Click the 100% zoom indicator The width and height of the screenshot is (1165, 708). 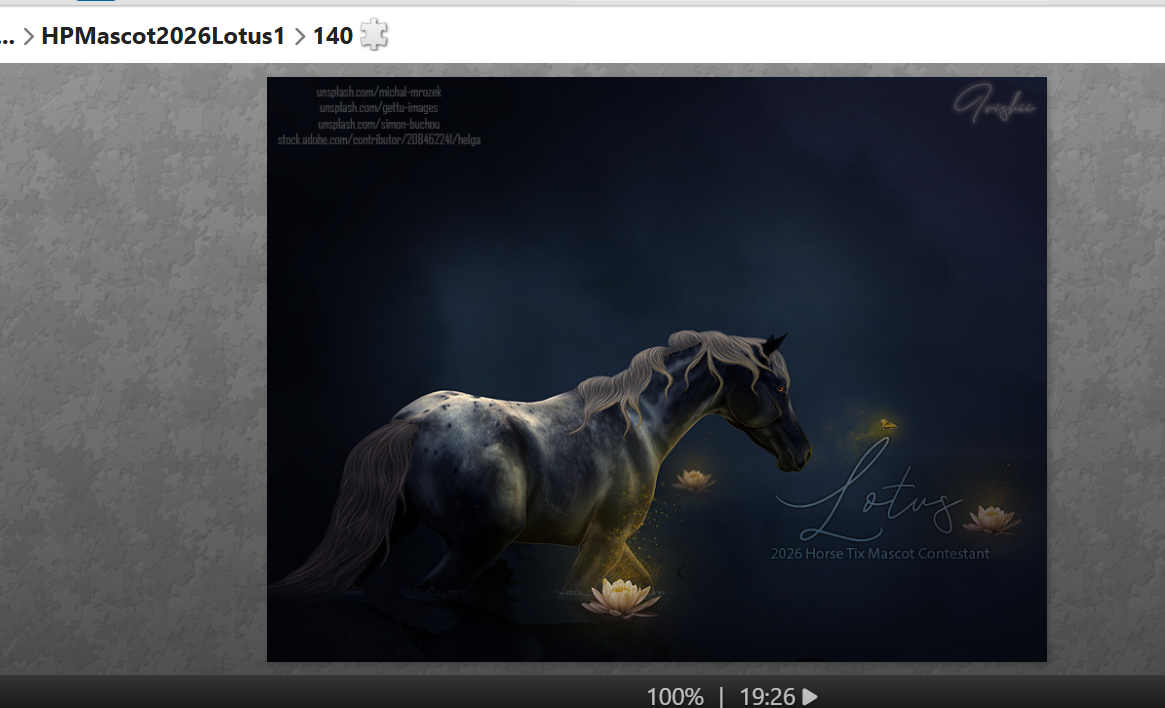[675, 697]
